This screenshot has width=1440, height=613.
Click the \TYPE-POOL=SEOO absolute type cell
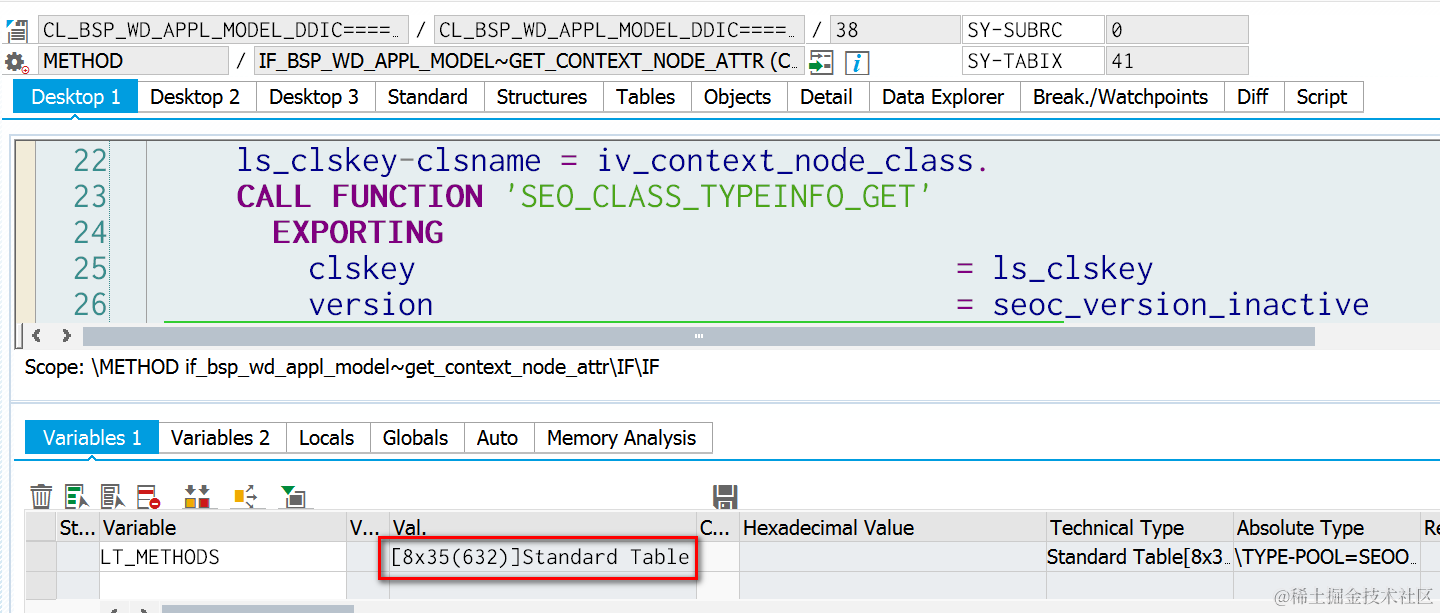click(1326, 557)
